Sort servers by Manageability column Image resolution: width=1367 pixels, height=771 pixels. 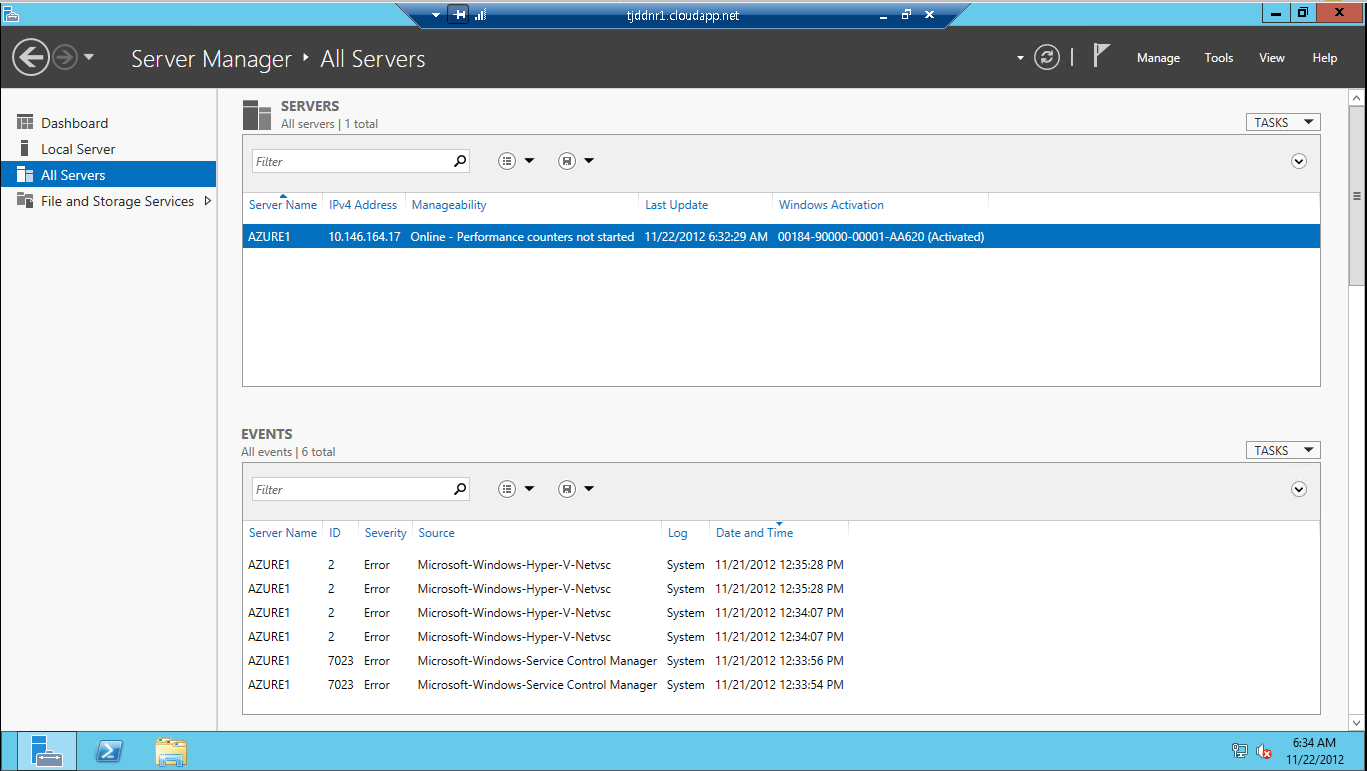(x=449, y=205)
